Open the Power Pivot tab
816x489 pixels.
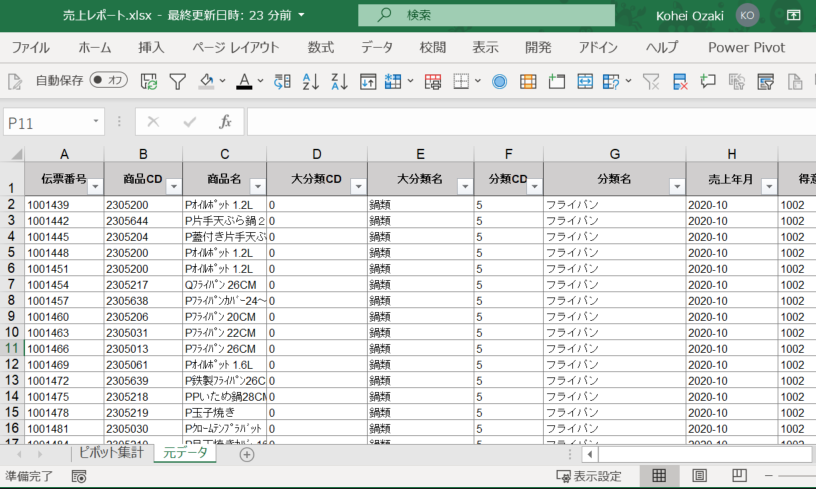(746, 47)
